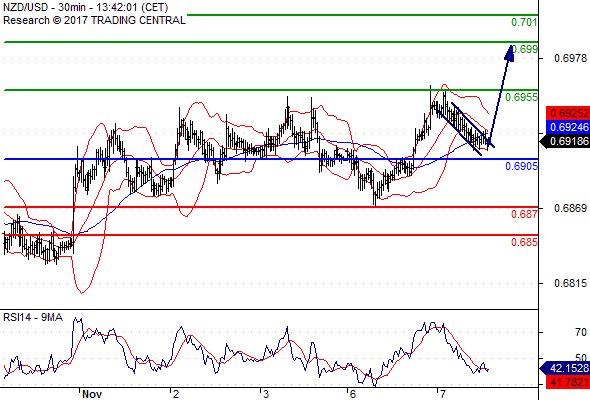The height and width of the screenshot is (400, 590).
Task: Click the RSI 70 level axis label
Action: click(581, 332)
